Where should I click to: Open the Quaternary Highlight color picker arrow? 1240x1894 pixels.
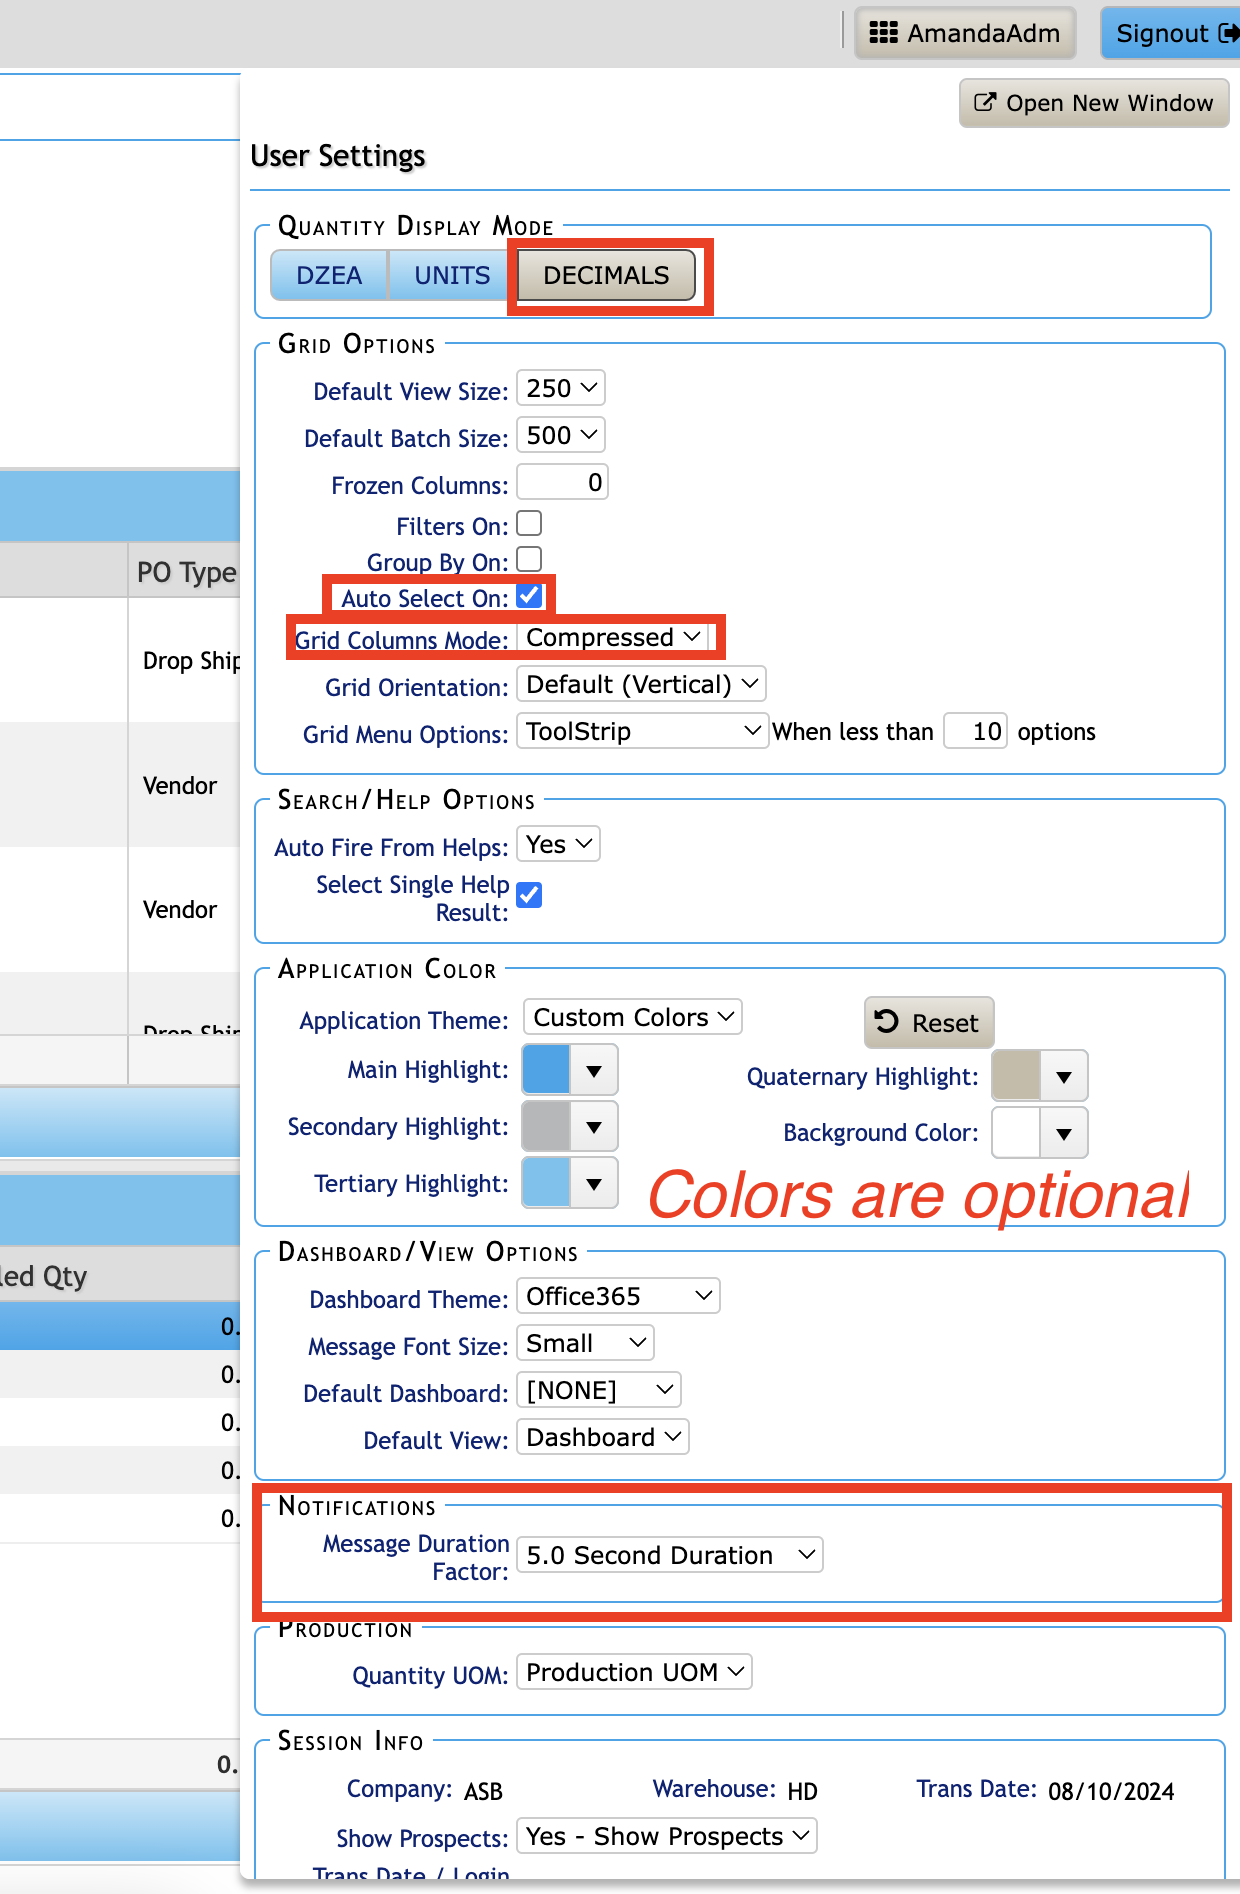click(1064, 1077)
